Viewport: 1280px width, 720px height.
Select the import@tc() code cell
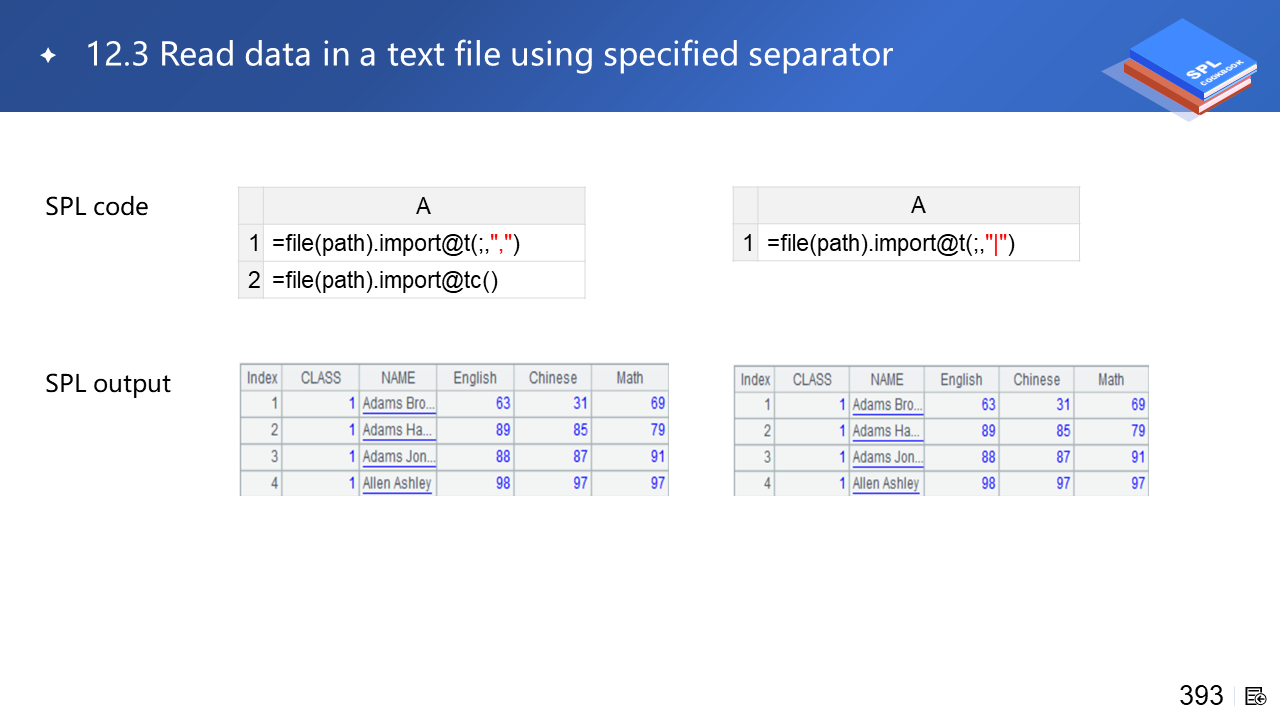click(424, 281)
